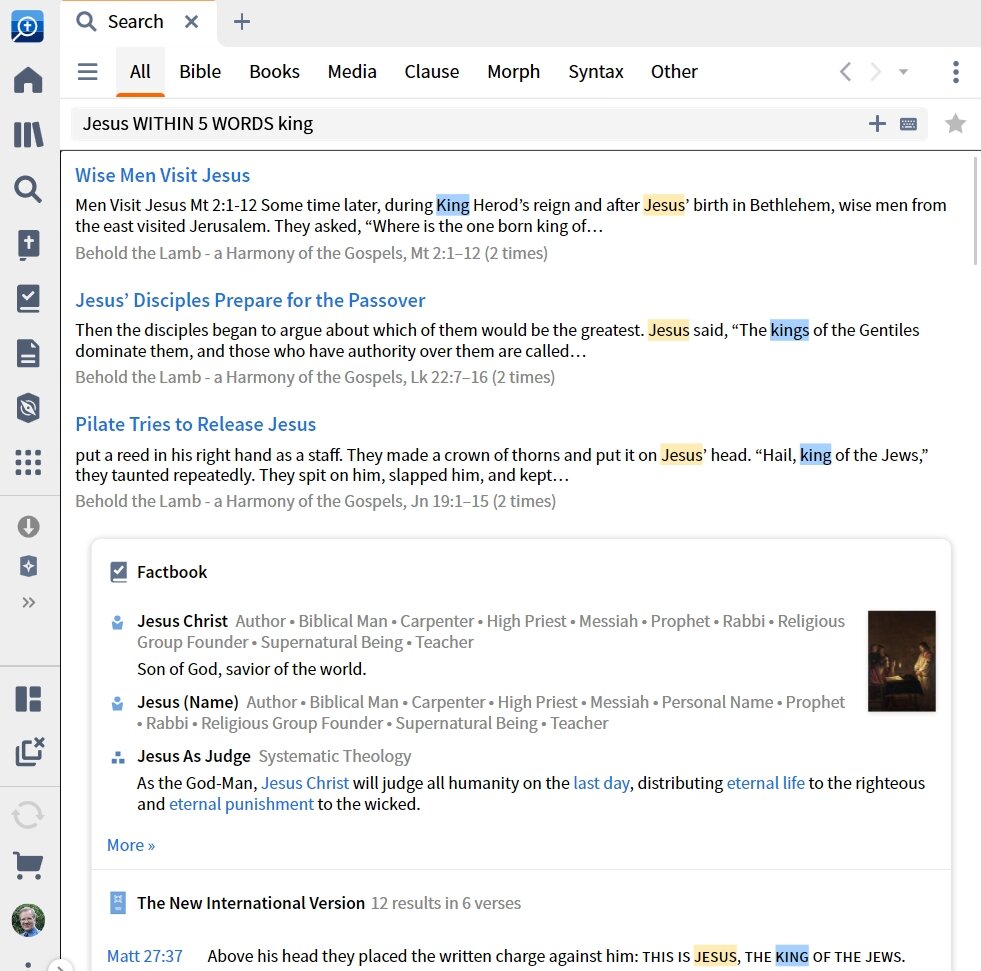Follow the 'eternal life' link

(766, 783)
